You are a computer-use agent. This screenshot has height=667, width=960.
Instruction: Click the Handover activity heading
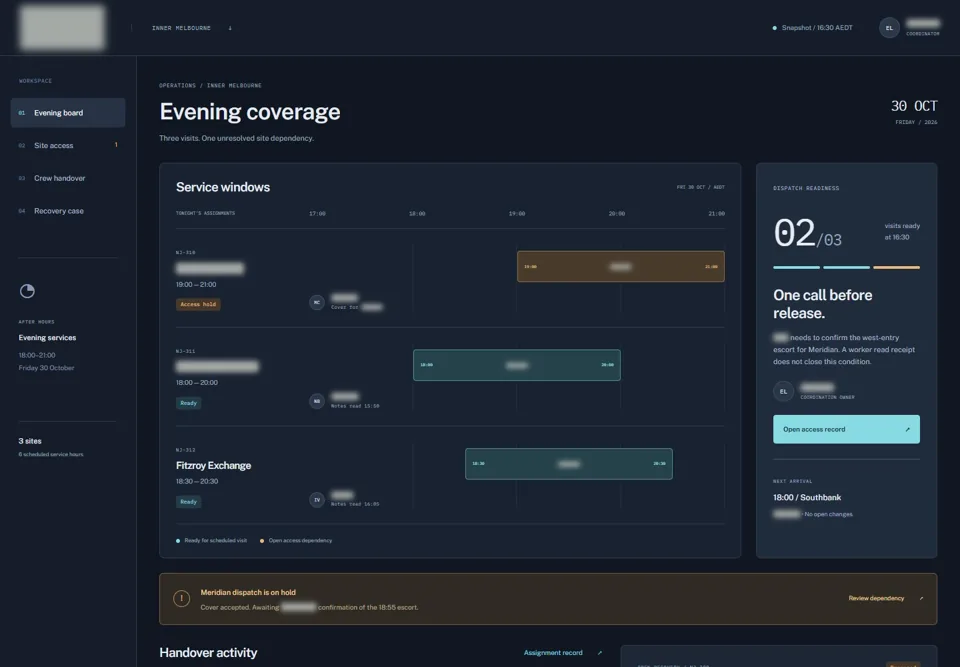tap(208, 653)
